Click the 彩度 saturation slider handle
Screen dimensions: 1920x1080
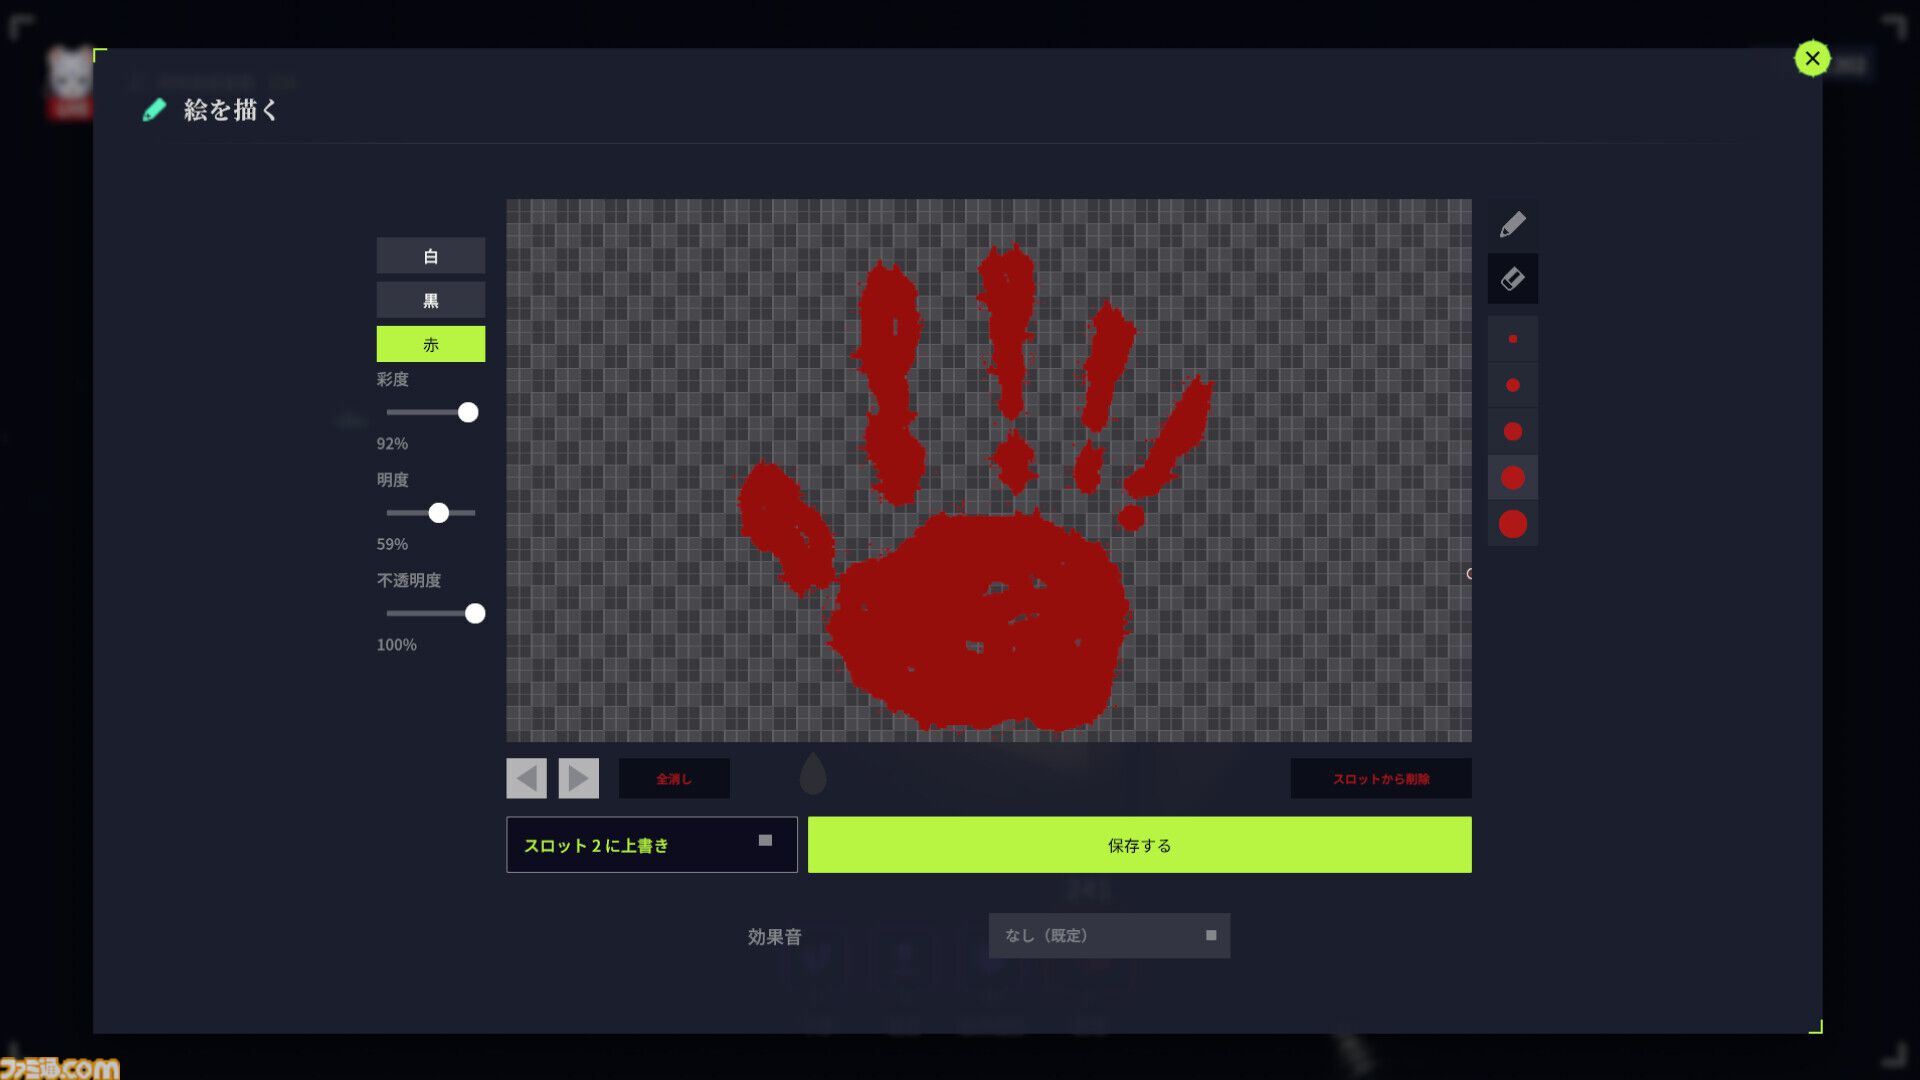click(468, 412)
